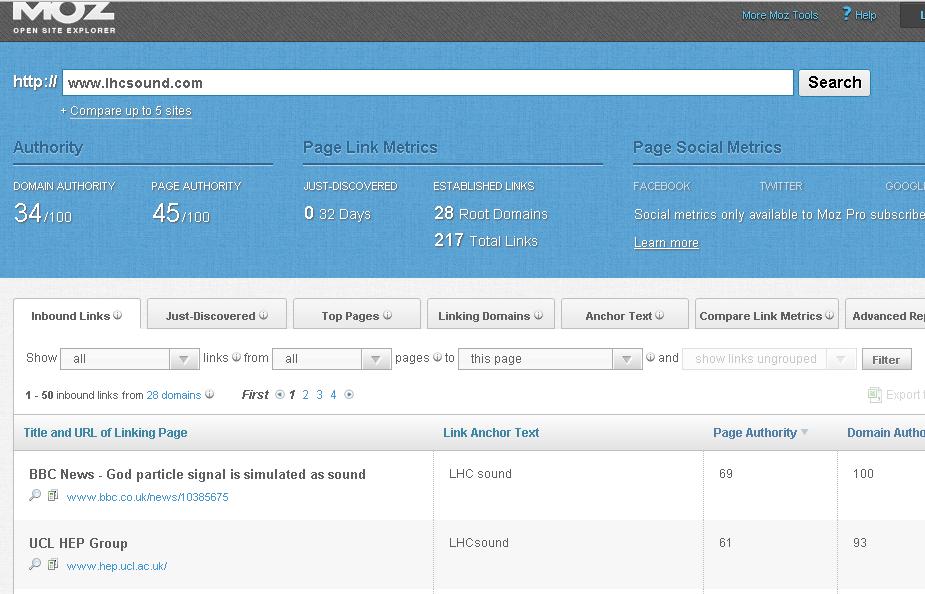
Task: Sort by 'Title and URL of Linking Page' header
Action: click(x=106, y=432)
